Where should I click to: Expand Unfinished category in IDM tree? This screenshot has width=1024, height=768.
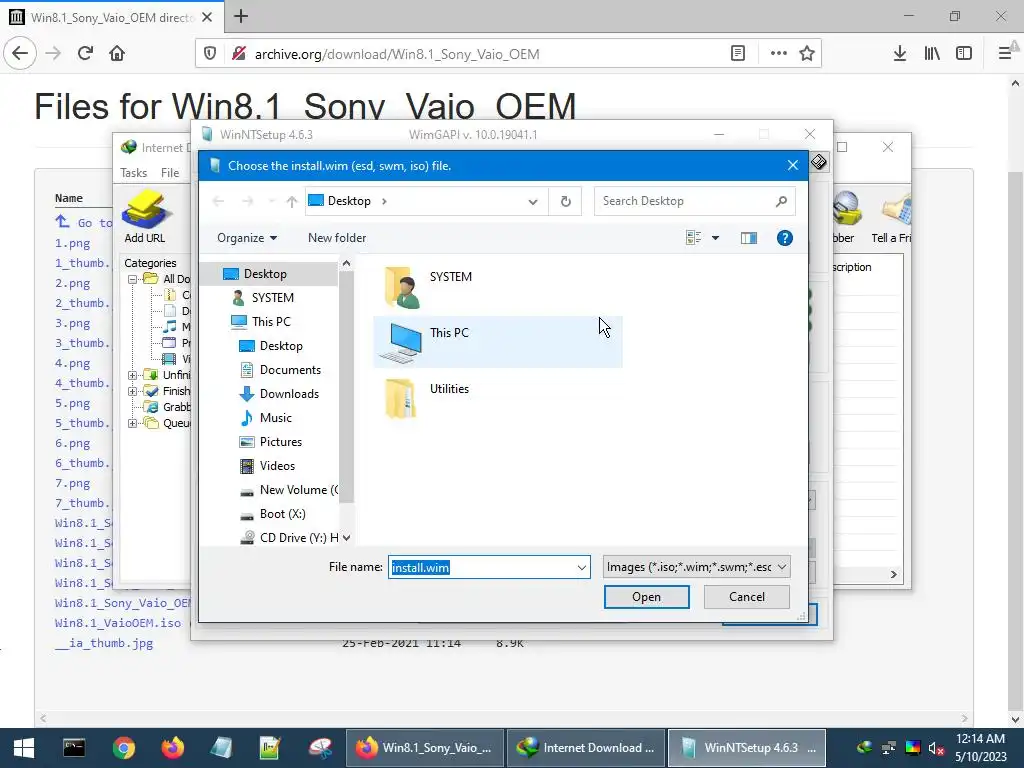click(x=132, y=375)
